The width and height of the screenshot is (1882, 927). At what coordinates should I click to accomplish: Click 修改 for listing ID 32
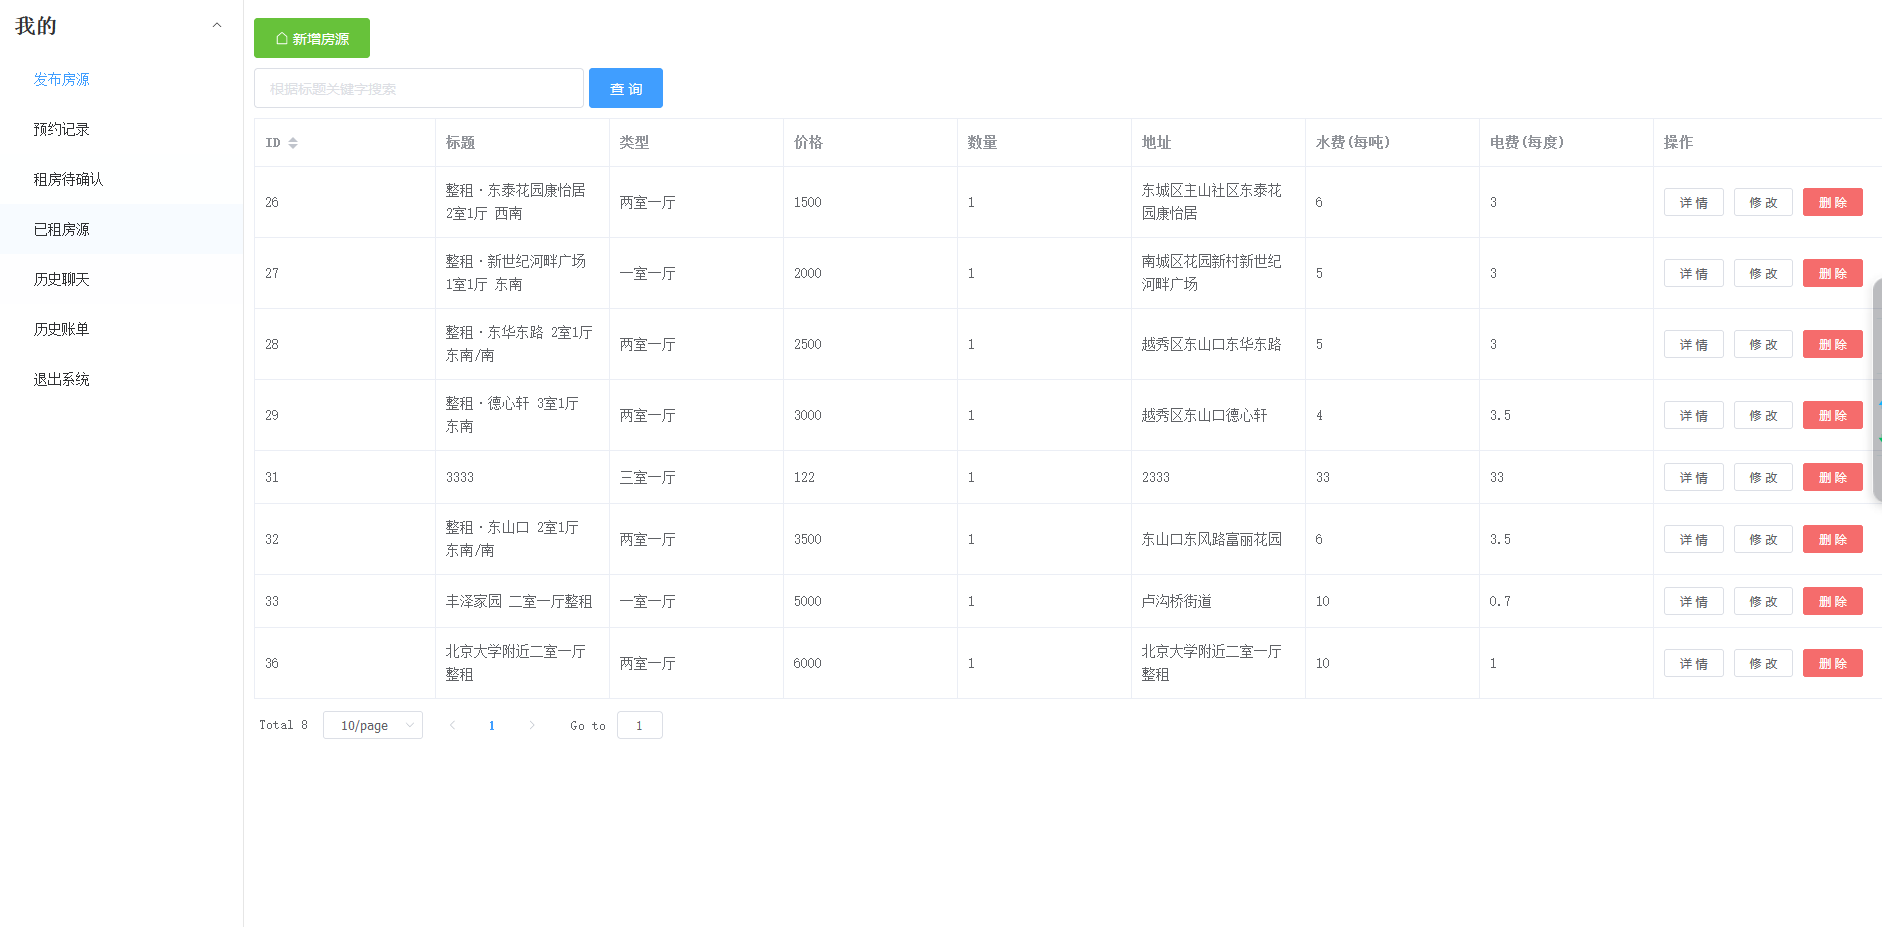(x=1763, y=539)
